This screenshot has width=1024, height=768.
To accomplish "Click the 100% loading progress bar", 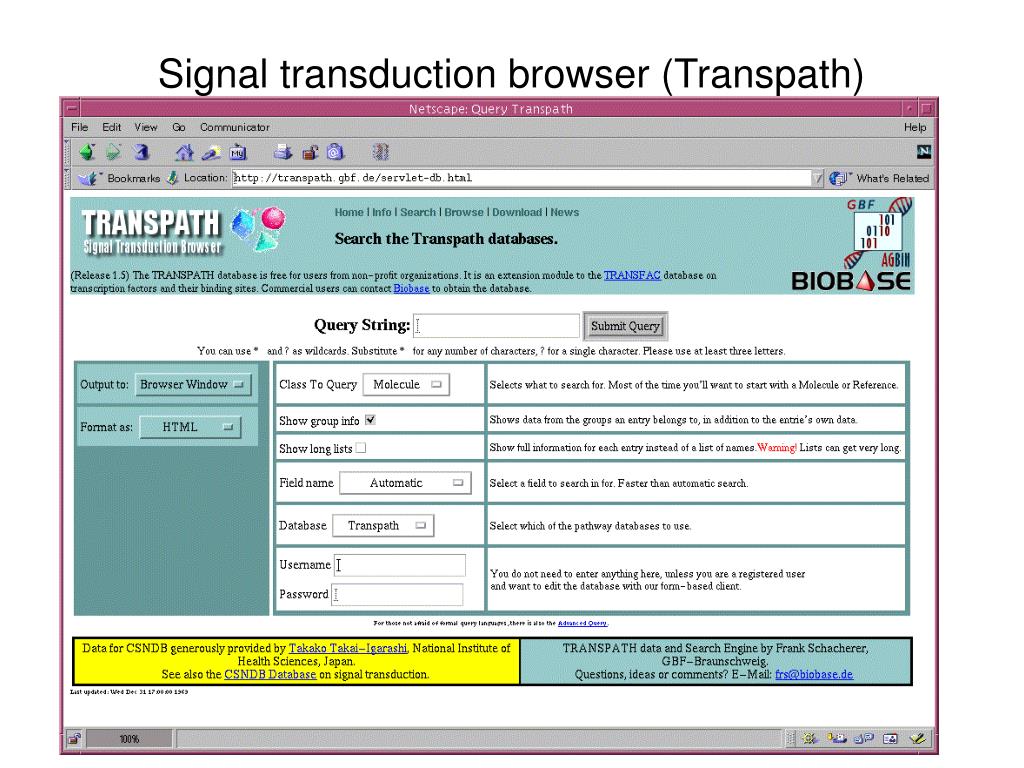I will (129, 739).
